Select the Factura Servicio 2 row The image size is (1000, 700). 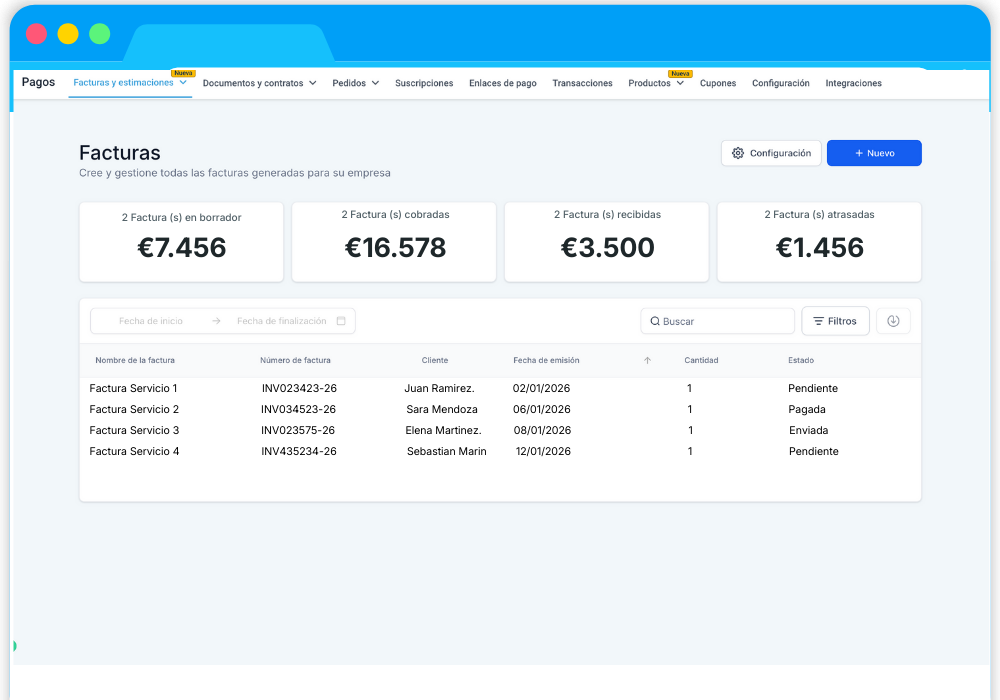(134, 409)
